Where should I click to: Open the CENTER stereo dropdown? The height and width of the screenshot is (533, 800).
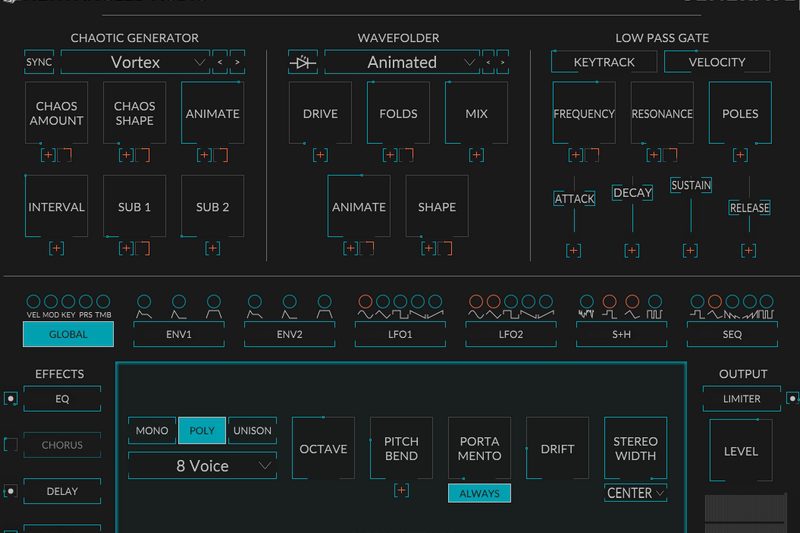click(636, 493)
